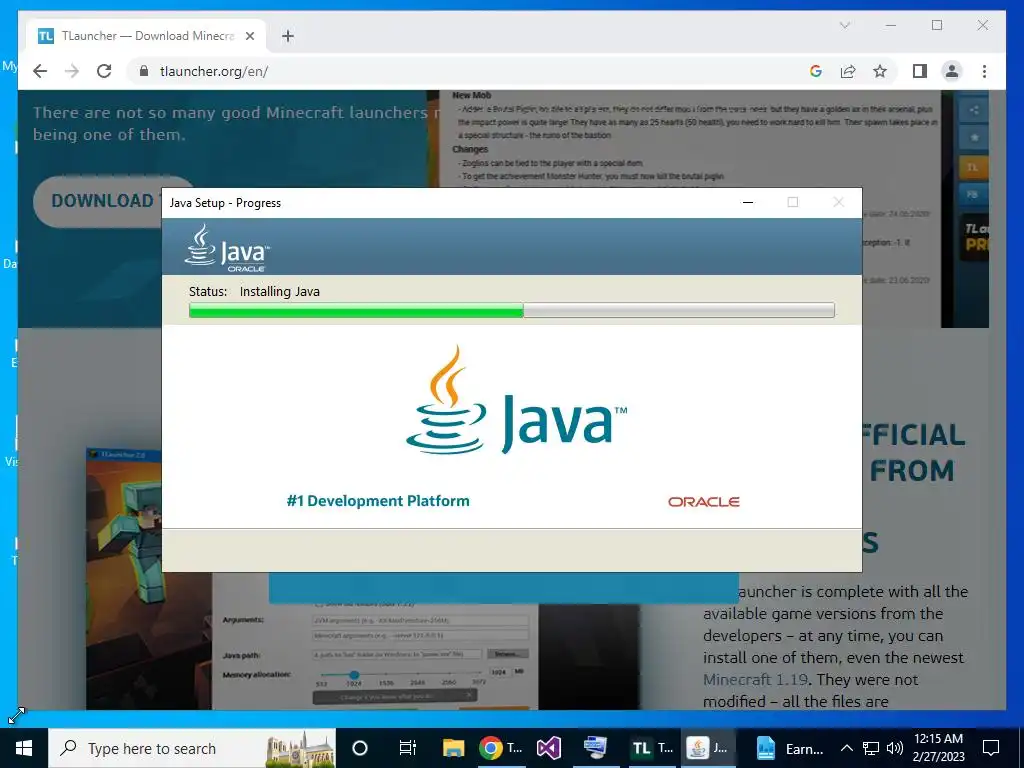The image size is (1024, 768).
Task: Click the orange TL sidebar button
Action: tap(973, 167)
